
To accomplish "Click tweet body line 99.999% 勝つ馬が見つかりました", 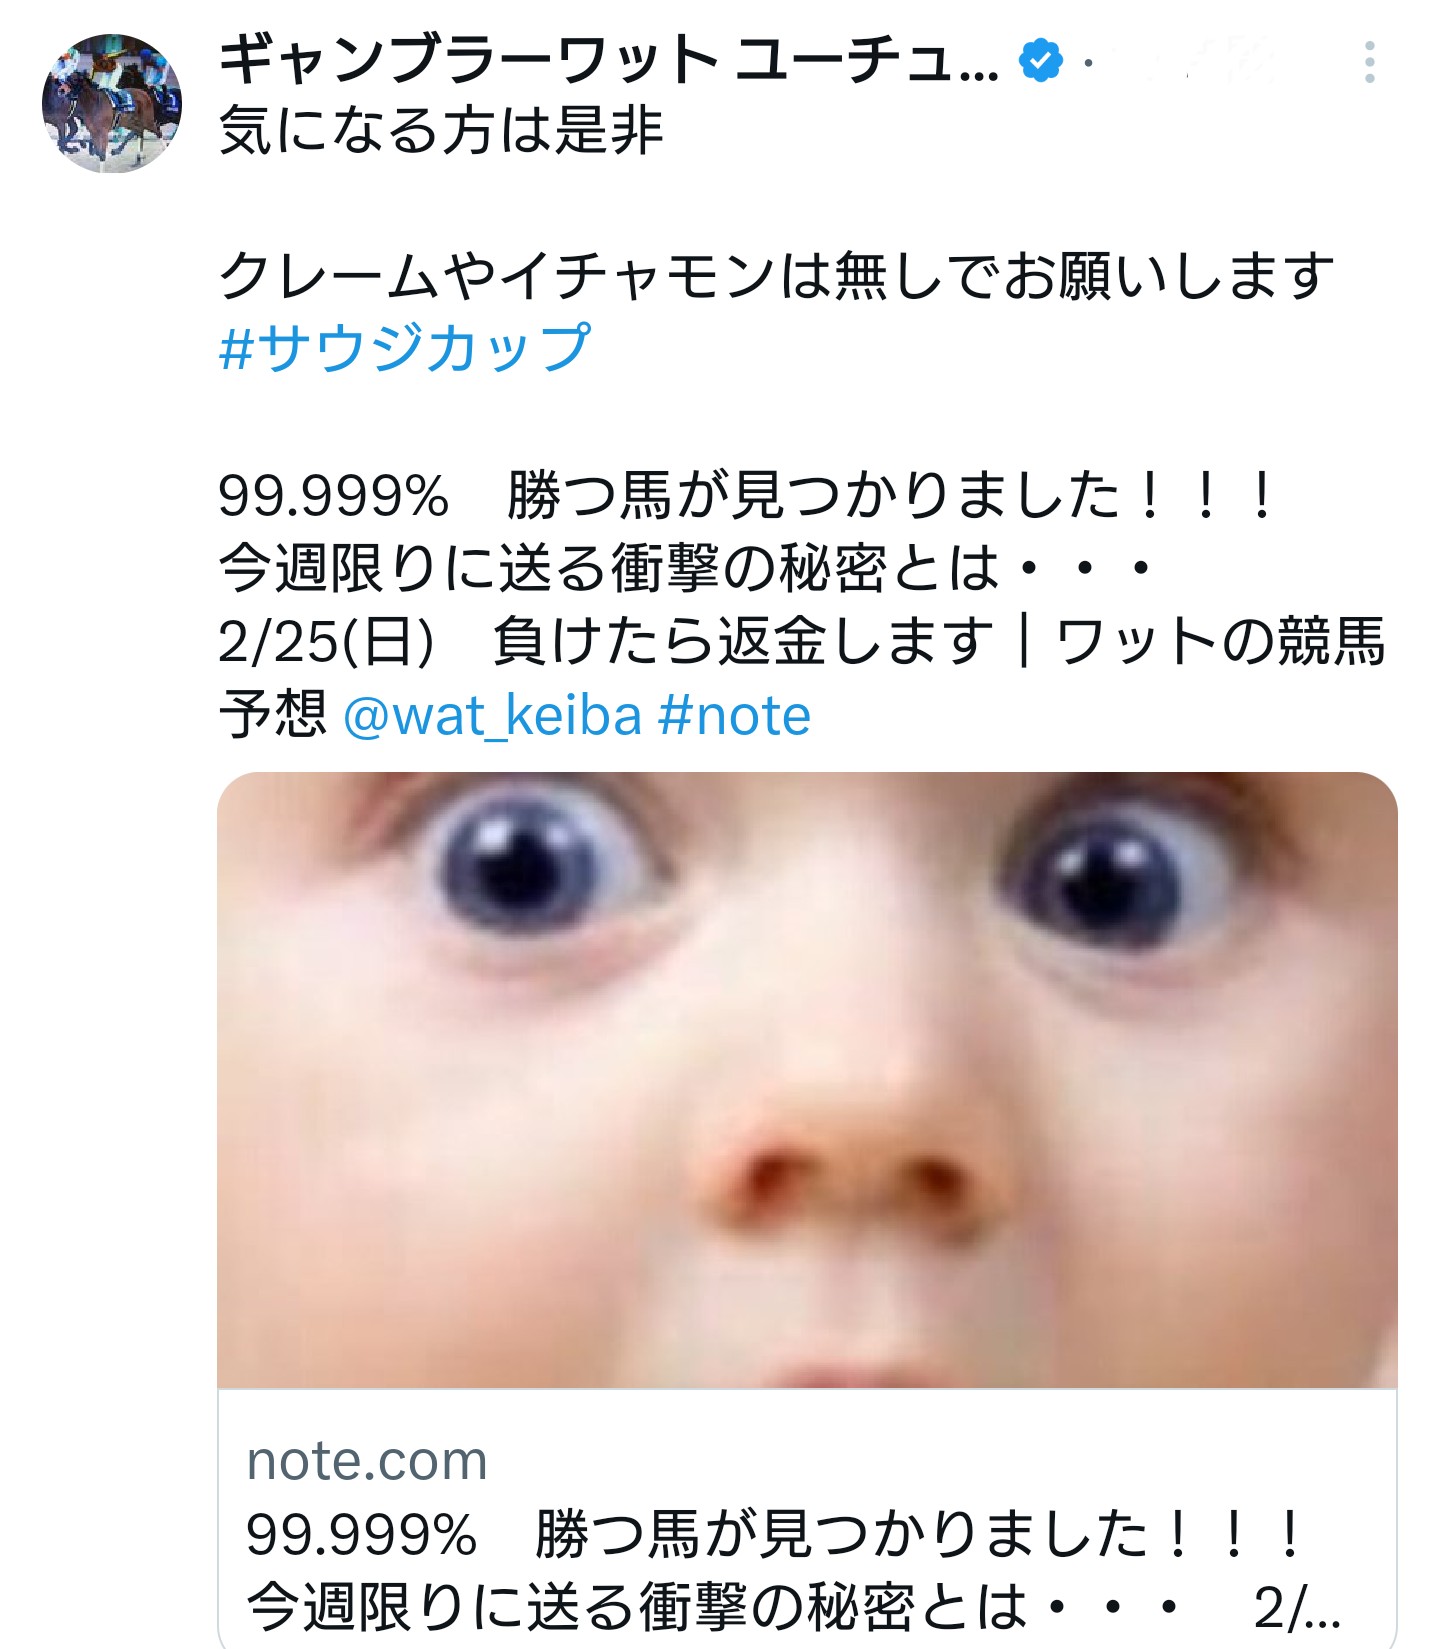I will (x=746, y=496).
